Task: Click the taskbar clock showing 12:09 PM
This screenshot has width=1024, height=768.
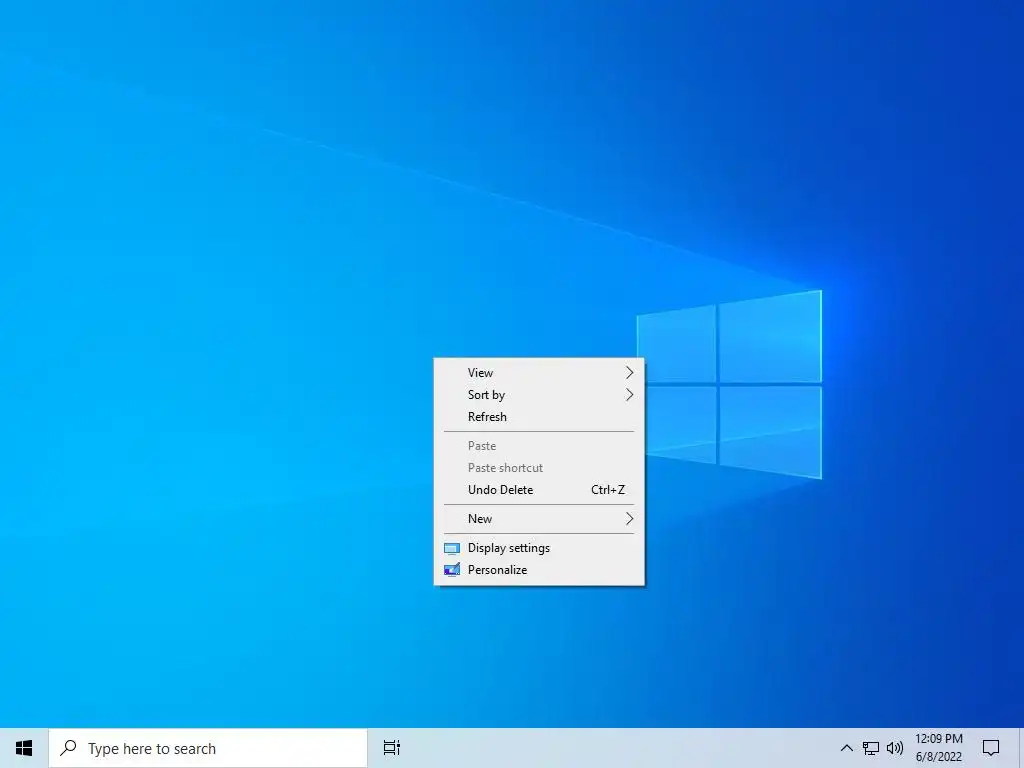Action: [x=938, y=748]
